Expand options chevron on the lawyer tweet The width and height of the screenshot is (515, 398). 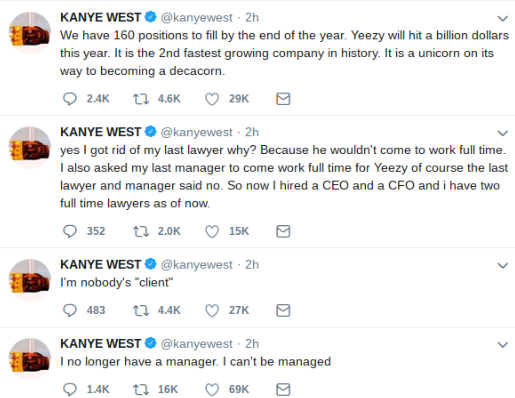[x=503, y=133]
